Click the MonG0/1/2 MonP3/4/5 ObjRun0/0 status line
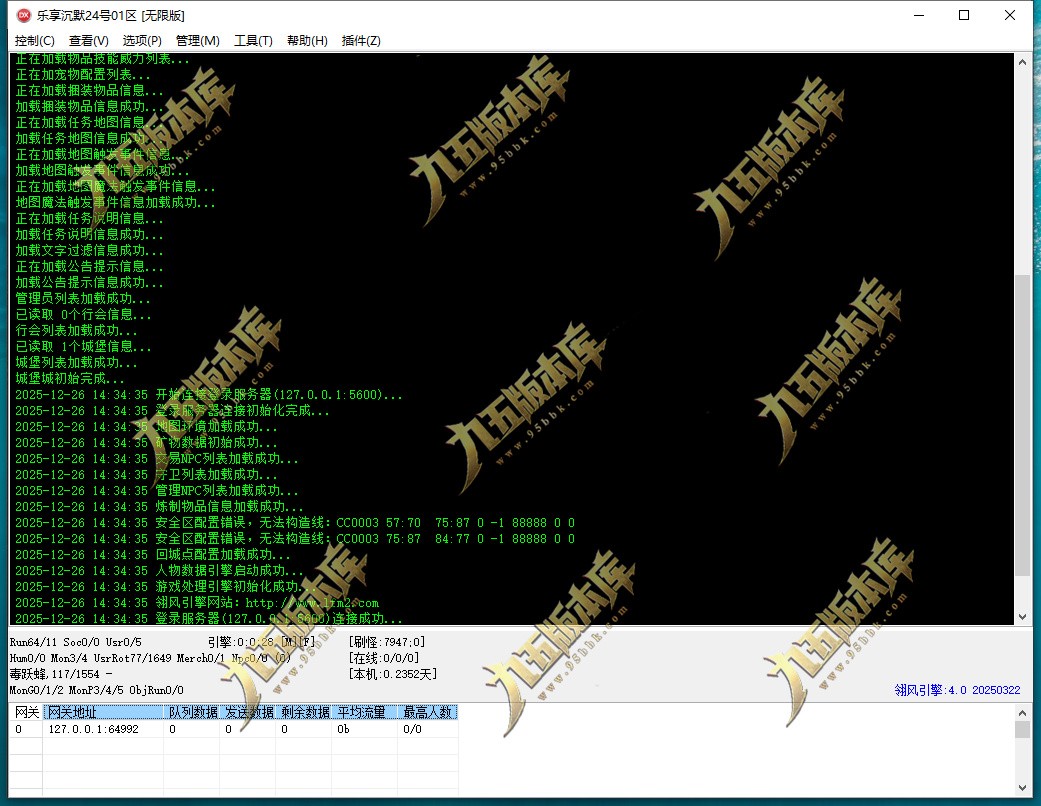 coord(97,690)
